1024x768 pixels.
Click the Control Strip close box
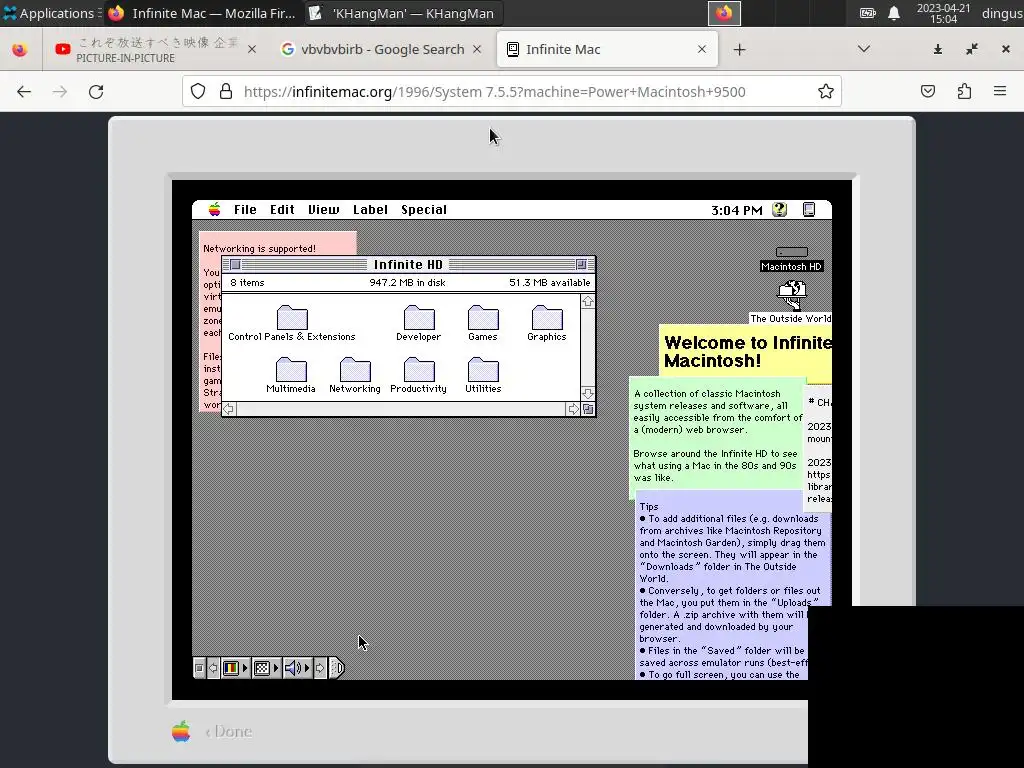click(x=199, y=668)
